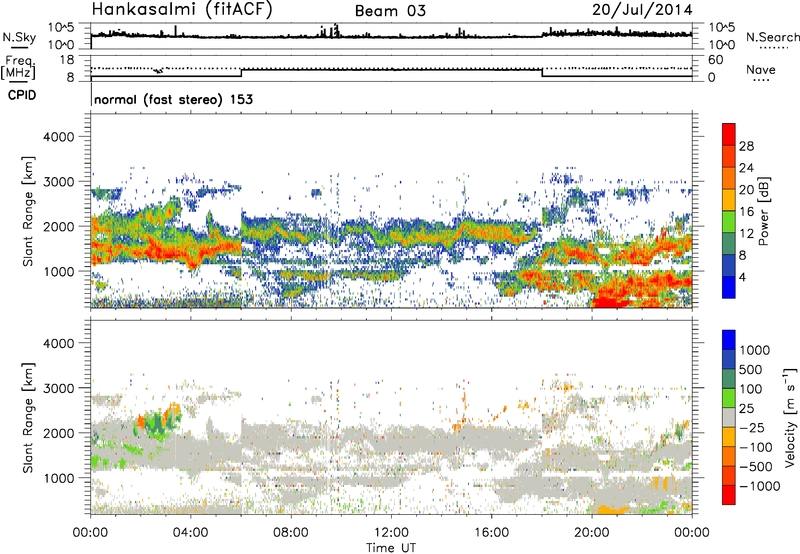Viewport: 800px width, 554px height.
Task: Click the red bottom segment of velocity colorbar
Action: [x=729, y=495]
